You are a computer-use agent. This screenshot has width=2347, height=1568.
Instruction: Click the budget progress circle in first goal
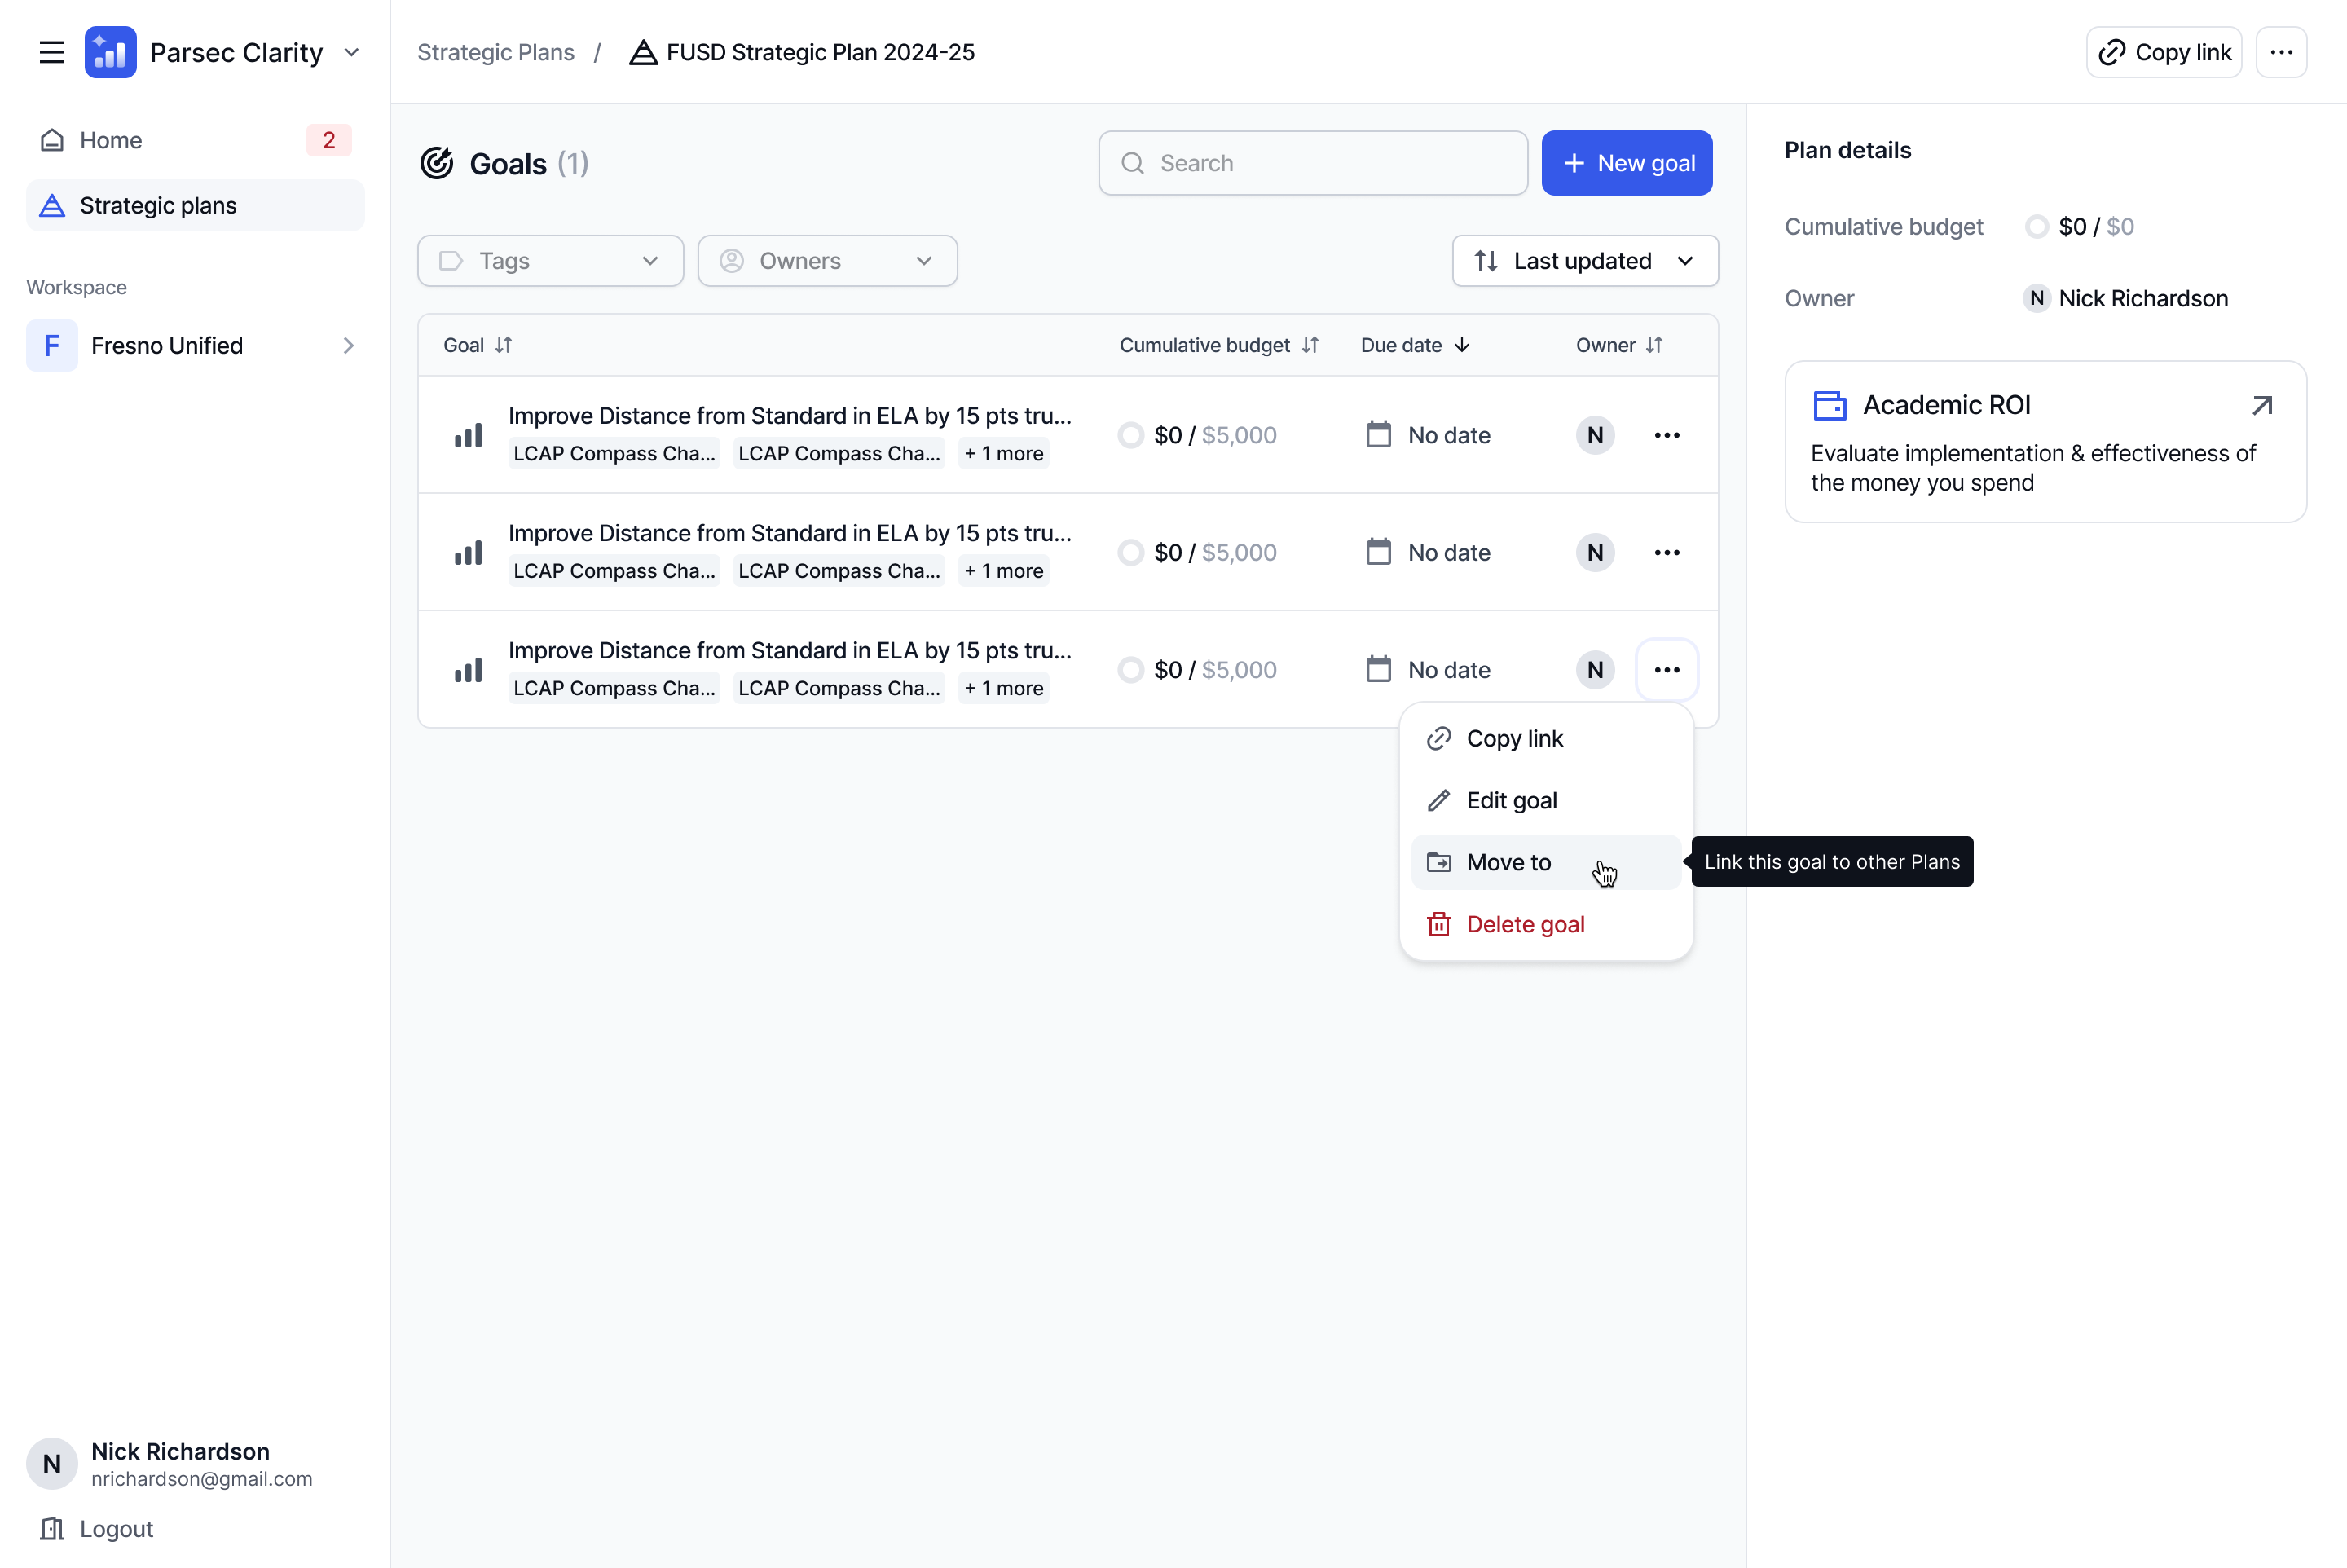[1130, 435]
